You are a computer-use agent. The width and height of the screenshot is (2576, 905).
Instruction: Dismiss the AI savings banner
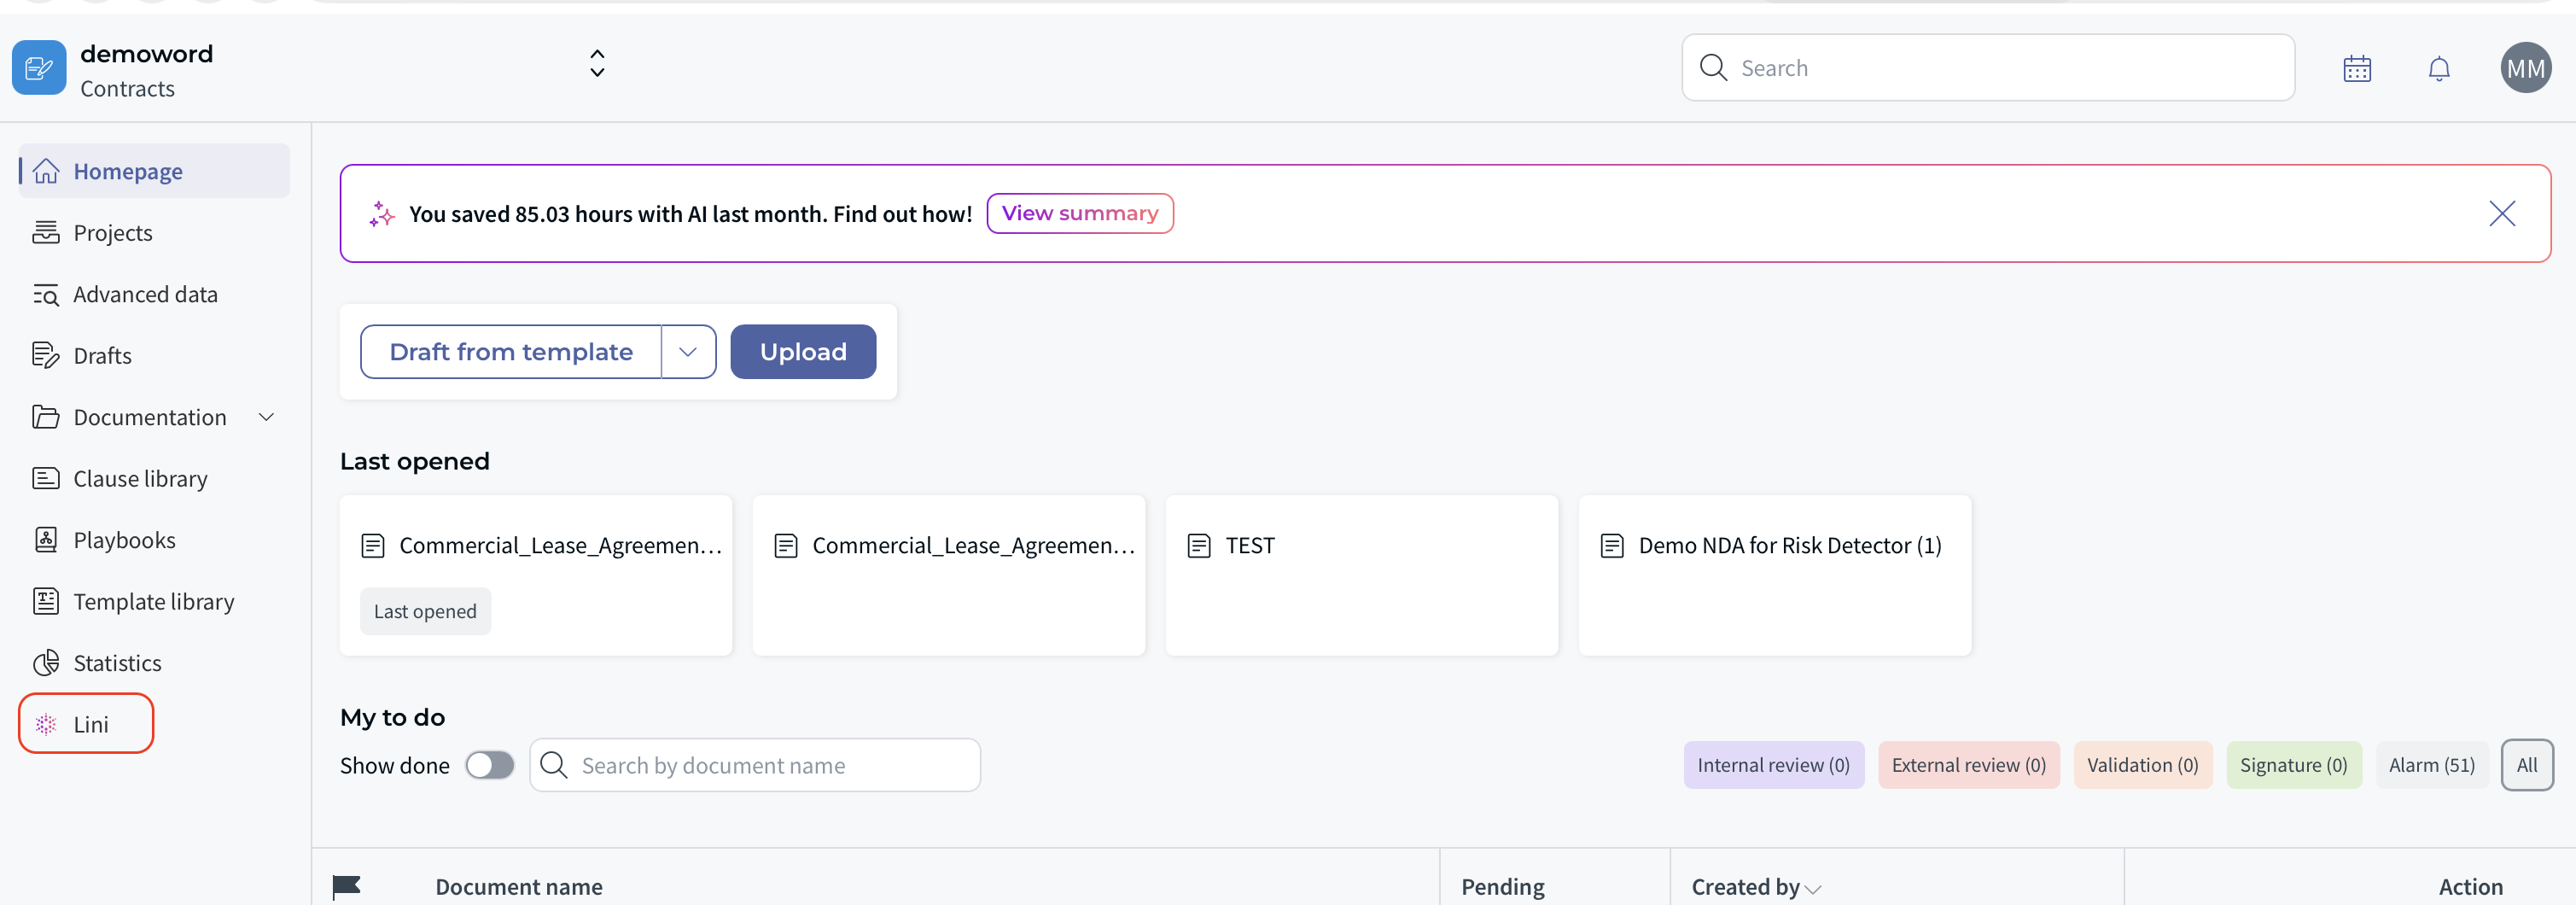click(x=2500, y=213)
